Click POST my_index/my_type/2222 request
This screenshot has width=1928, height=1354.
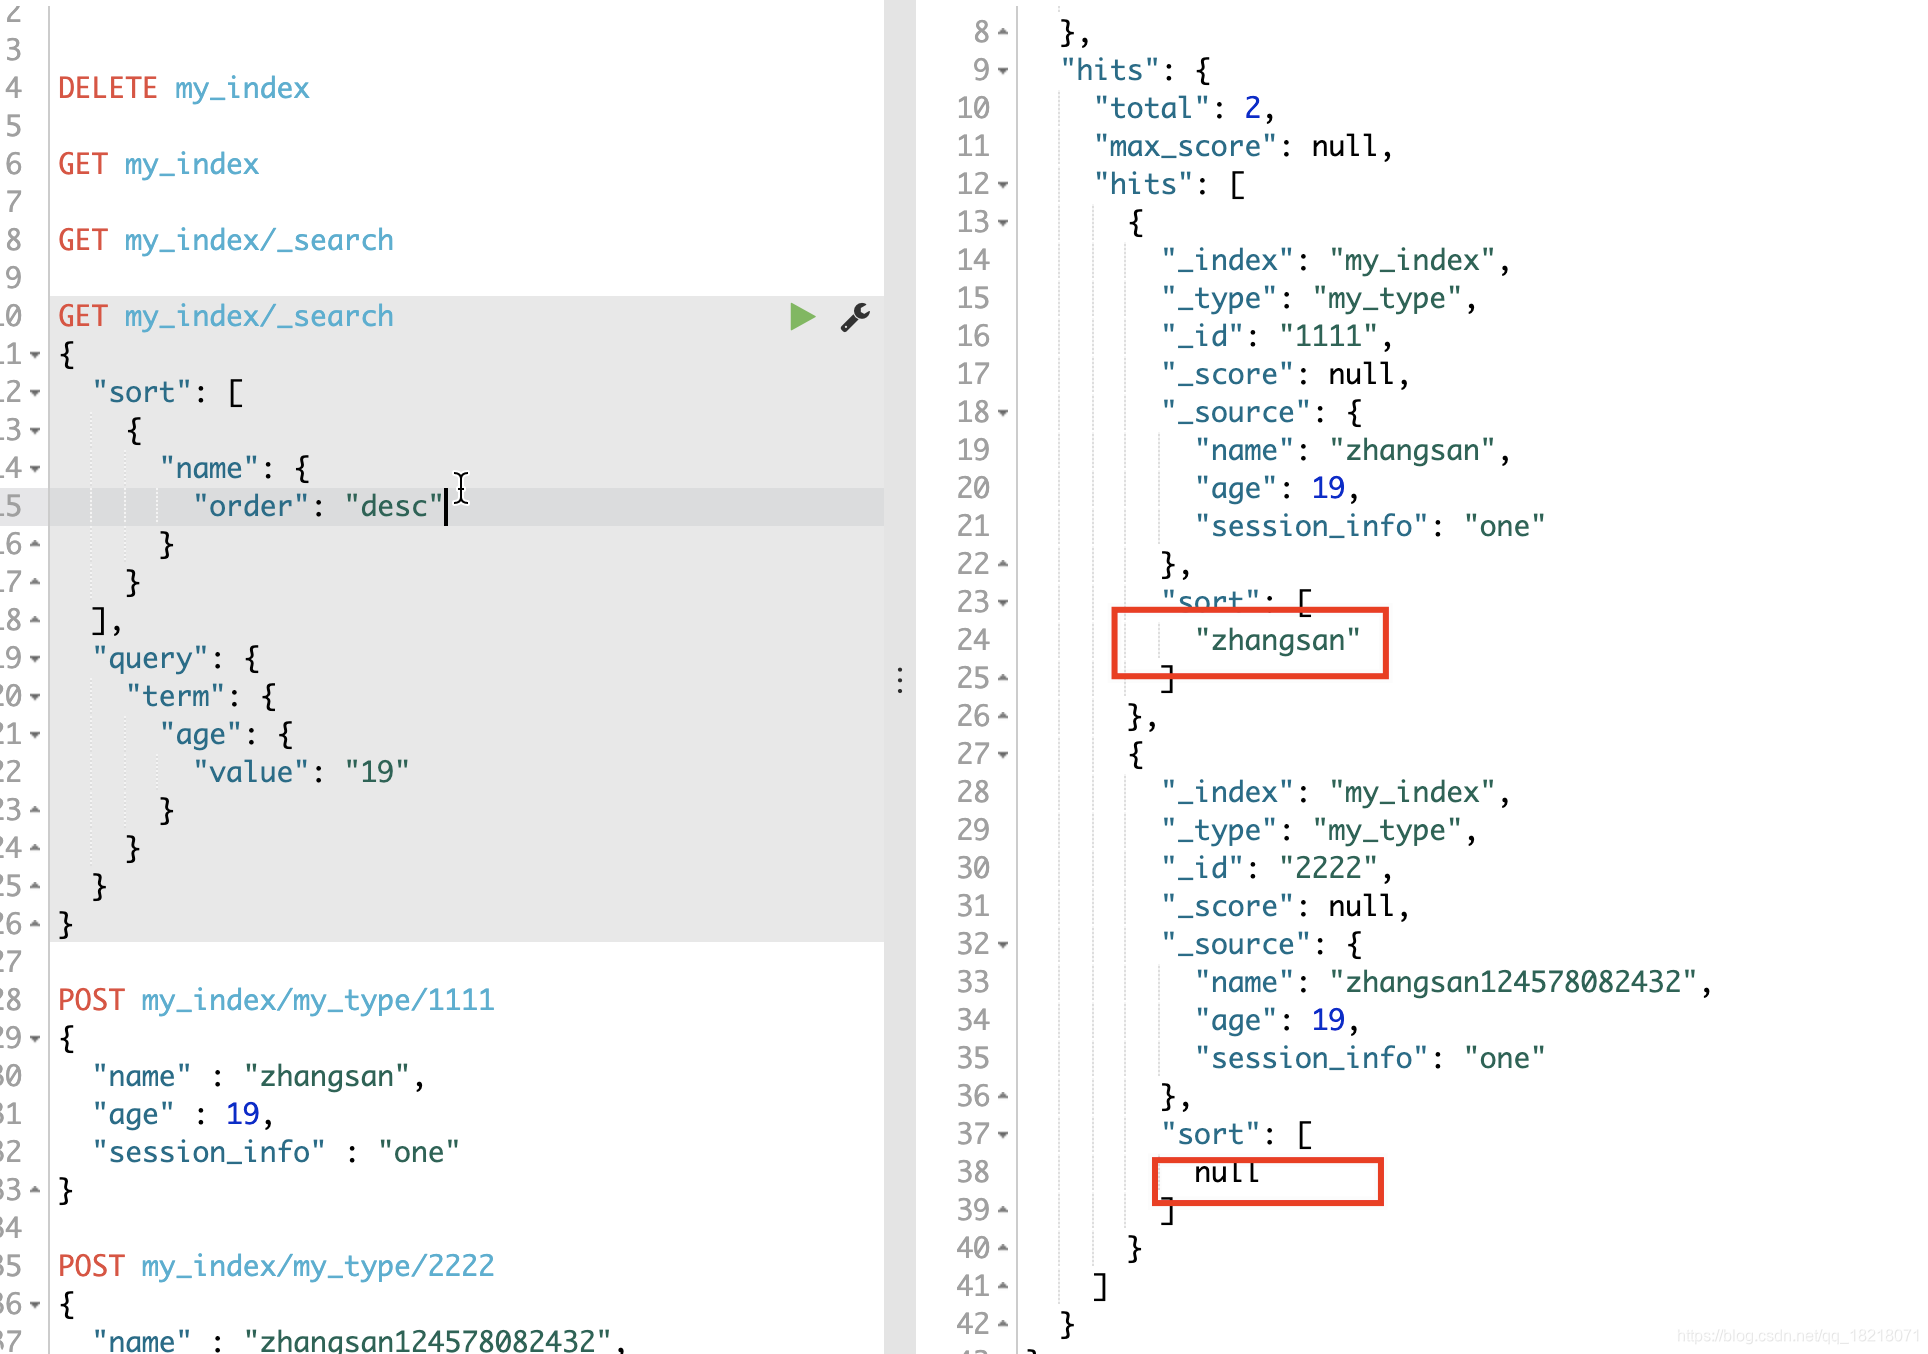(276, 1266)
